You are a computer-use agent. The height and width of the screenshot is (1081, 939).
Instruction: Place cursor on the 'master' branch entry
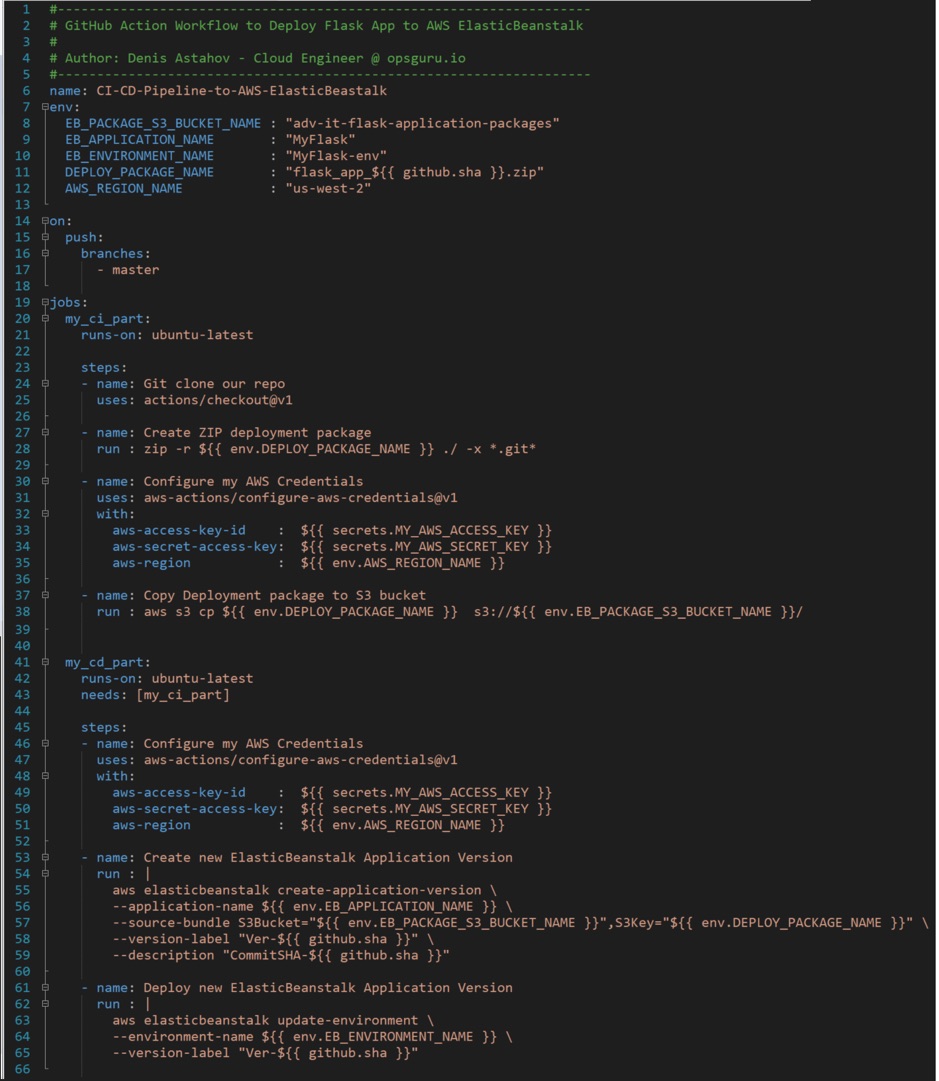click(135, 270)
